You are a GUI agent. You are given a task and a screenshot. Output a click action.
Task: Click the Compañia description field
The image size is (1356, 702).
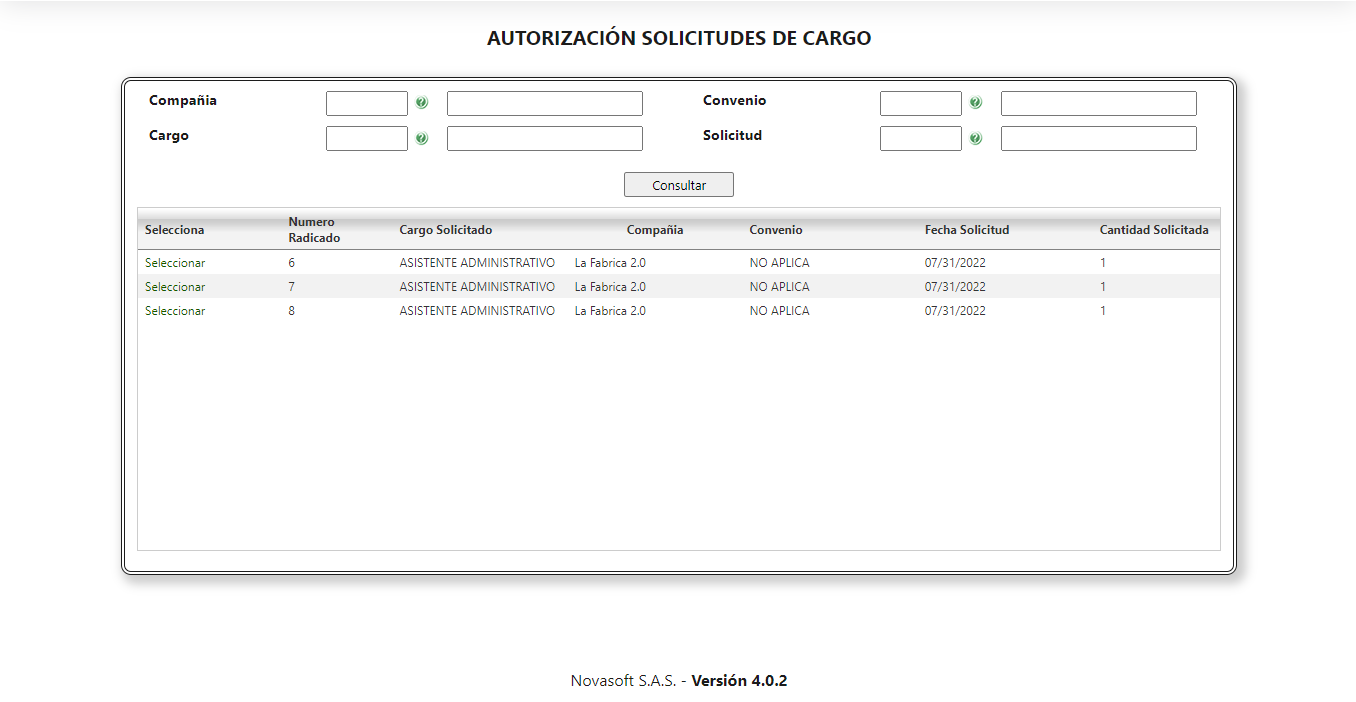tap(544, 103)
